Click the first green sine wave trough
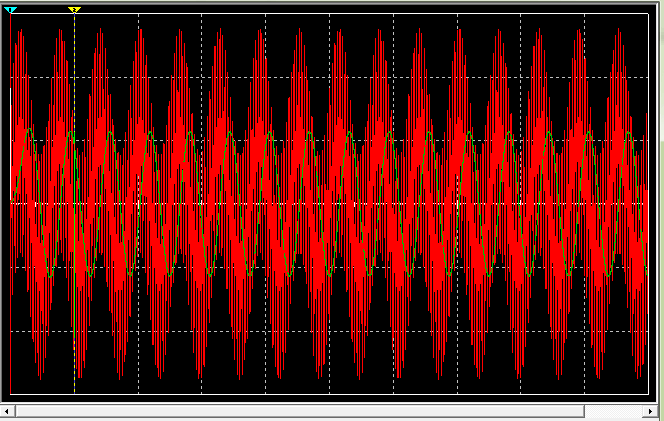The height and width of the screenshot is (421, 664). point(49,275)
